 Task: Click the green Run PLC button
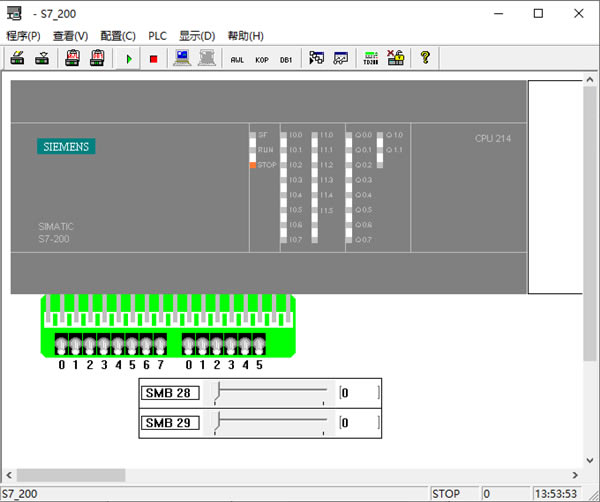[129, 59]
